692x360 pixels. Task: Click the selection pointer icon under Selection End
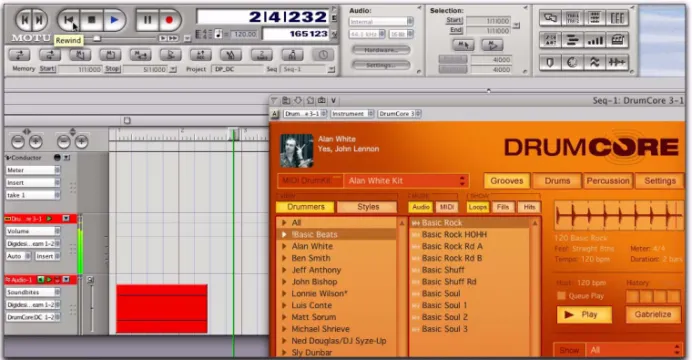[463, 45]
